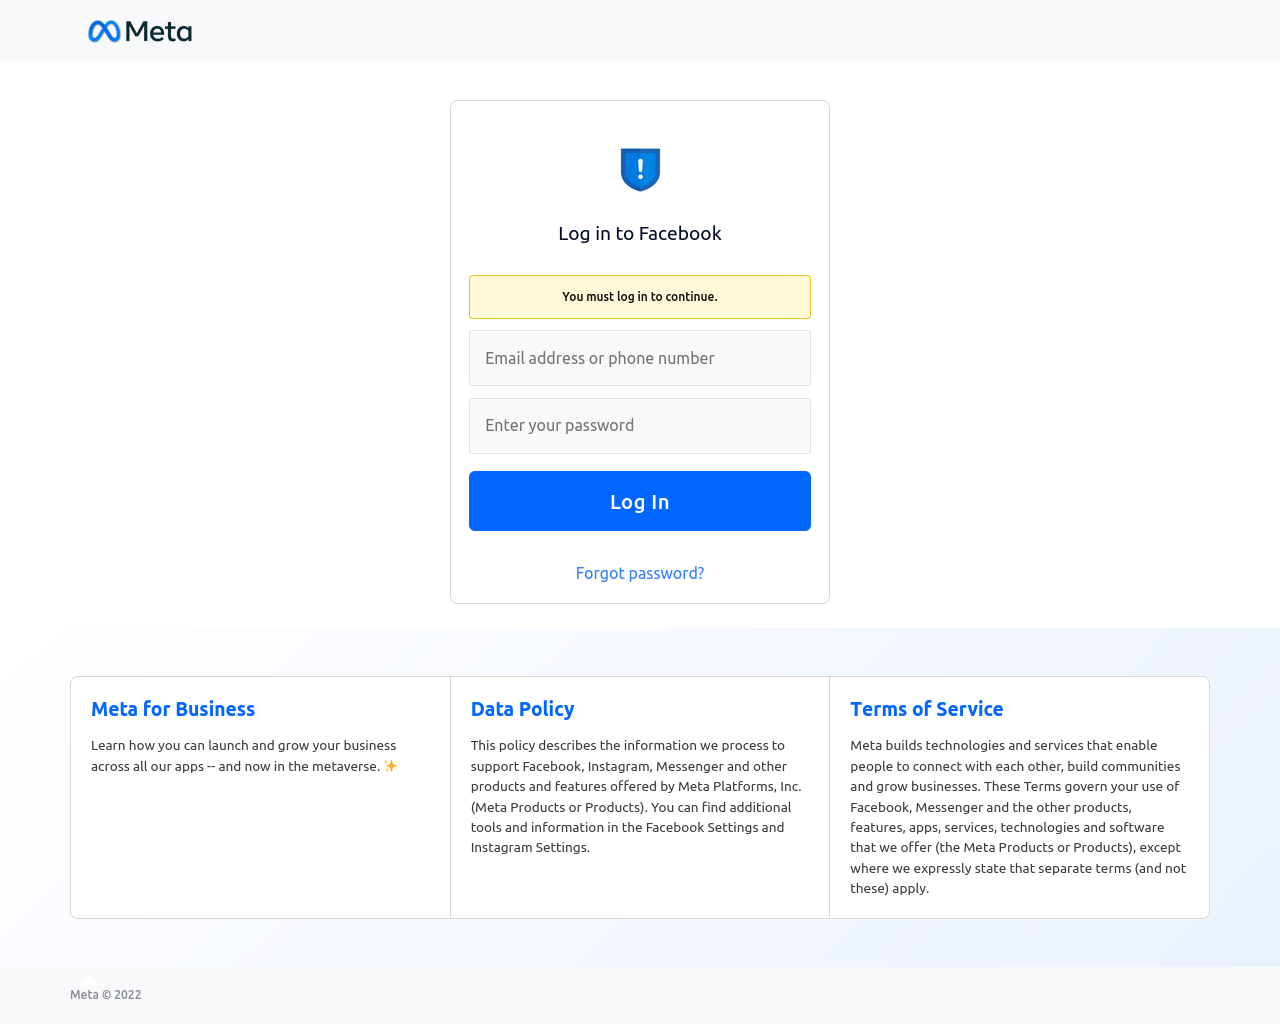Click the Meta for Business description paragraph
This screenshot has width=1280, height=1024.
pyautogui.click(x=244, y=756)
